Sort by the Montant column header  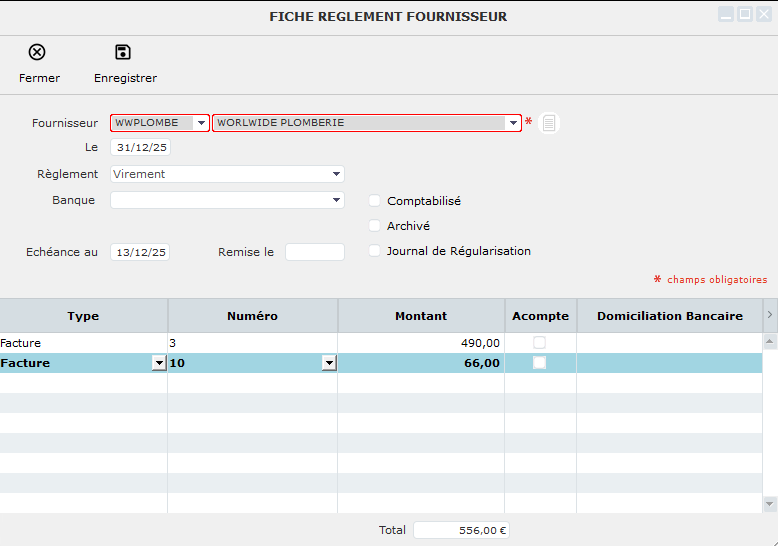coord(421,316)
